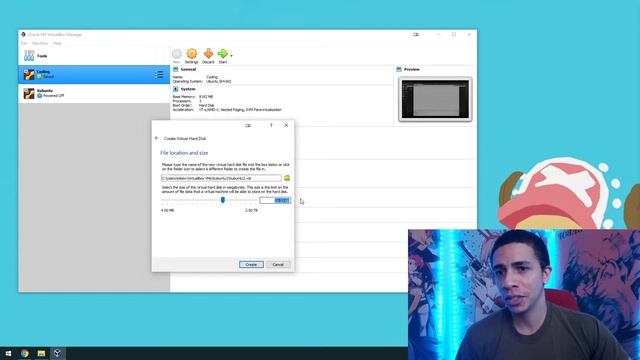640x360 pixels.
Task: Click the help question mark in dialog titlebar
Action: (271, 125)
